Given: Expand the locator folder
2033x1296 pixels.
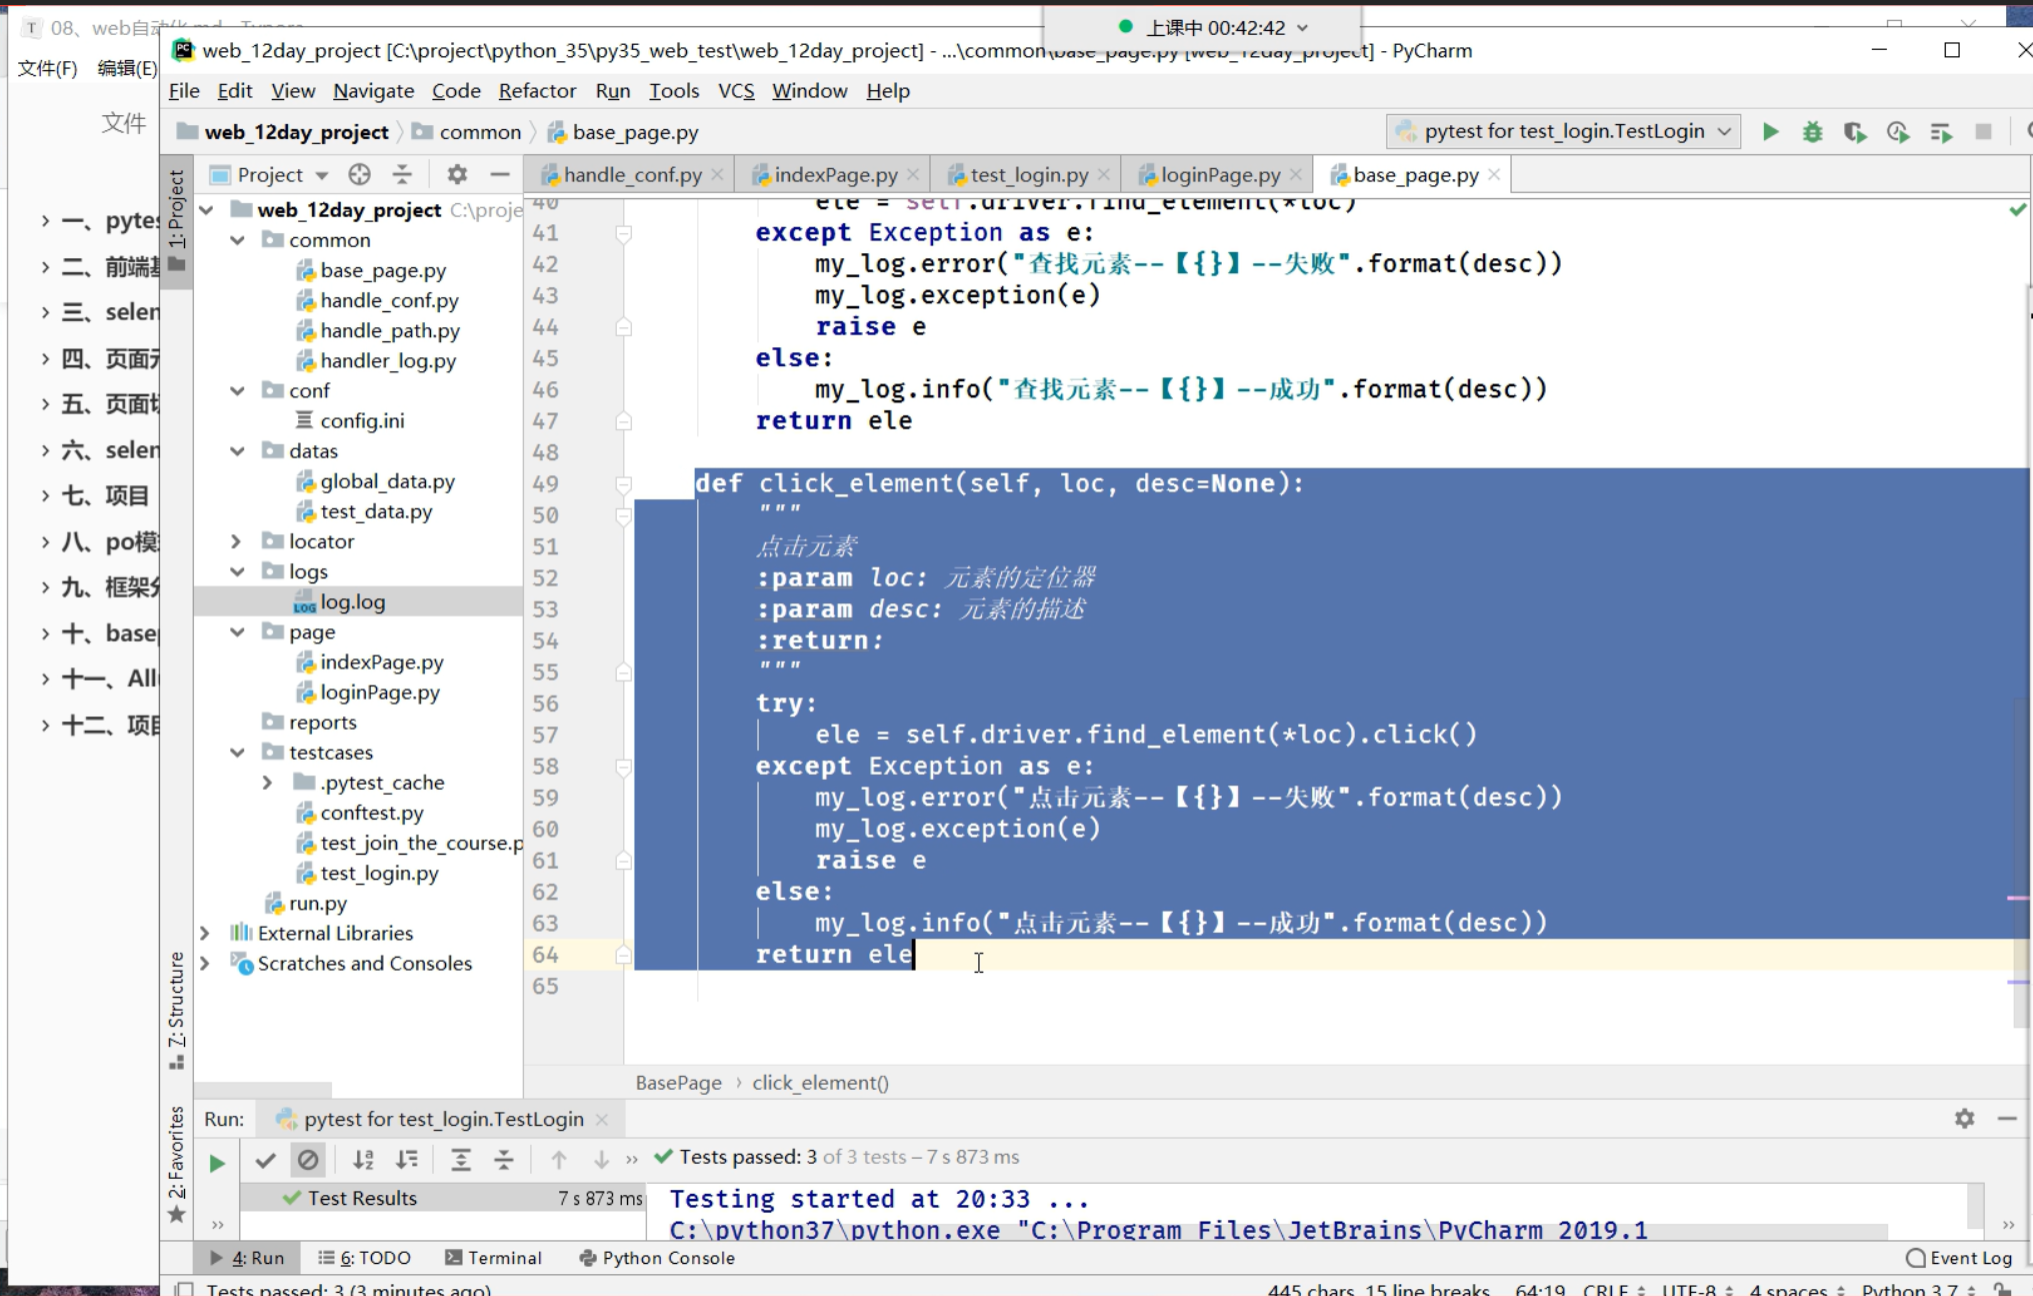Looking at the screenshot, I should click(x=236, y=541).
